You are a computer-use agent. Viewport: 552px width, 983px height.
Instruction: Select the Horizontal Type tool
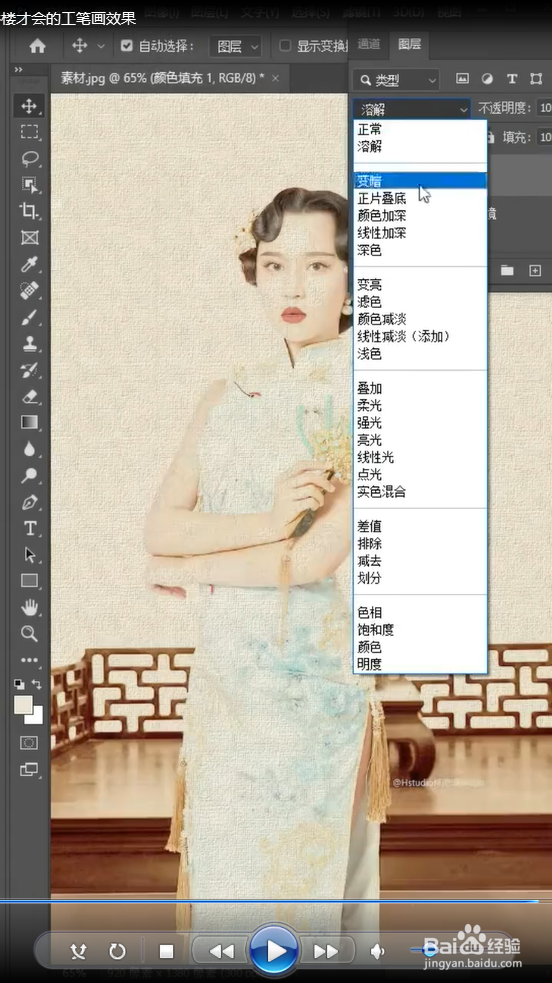(29, 528)
